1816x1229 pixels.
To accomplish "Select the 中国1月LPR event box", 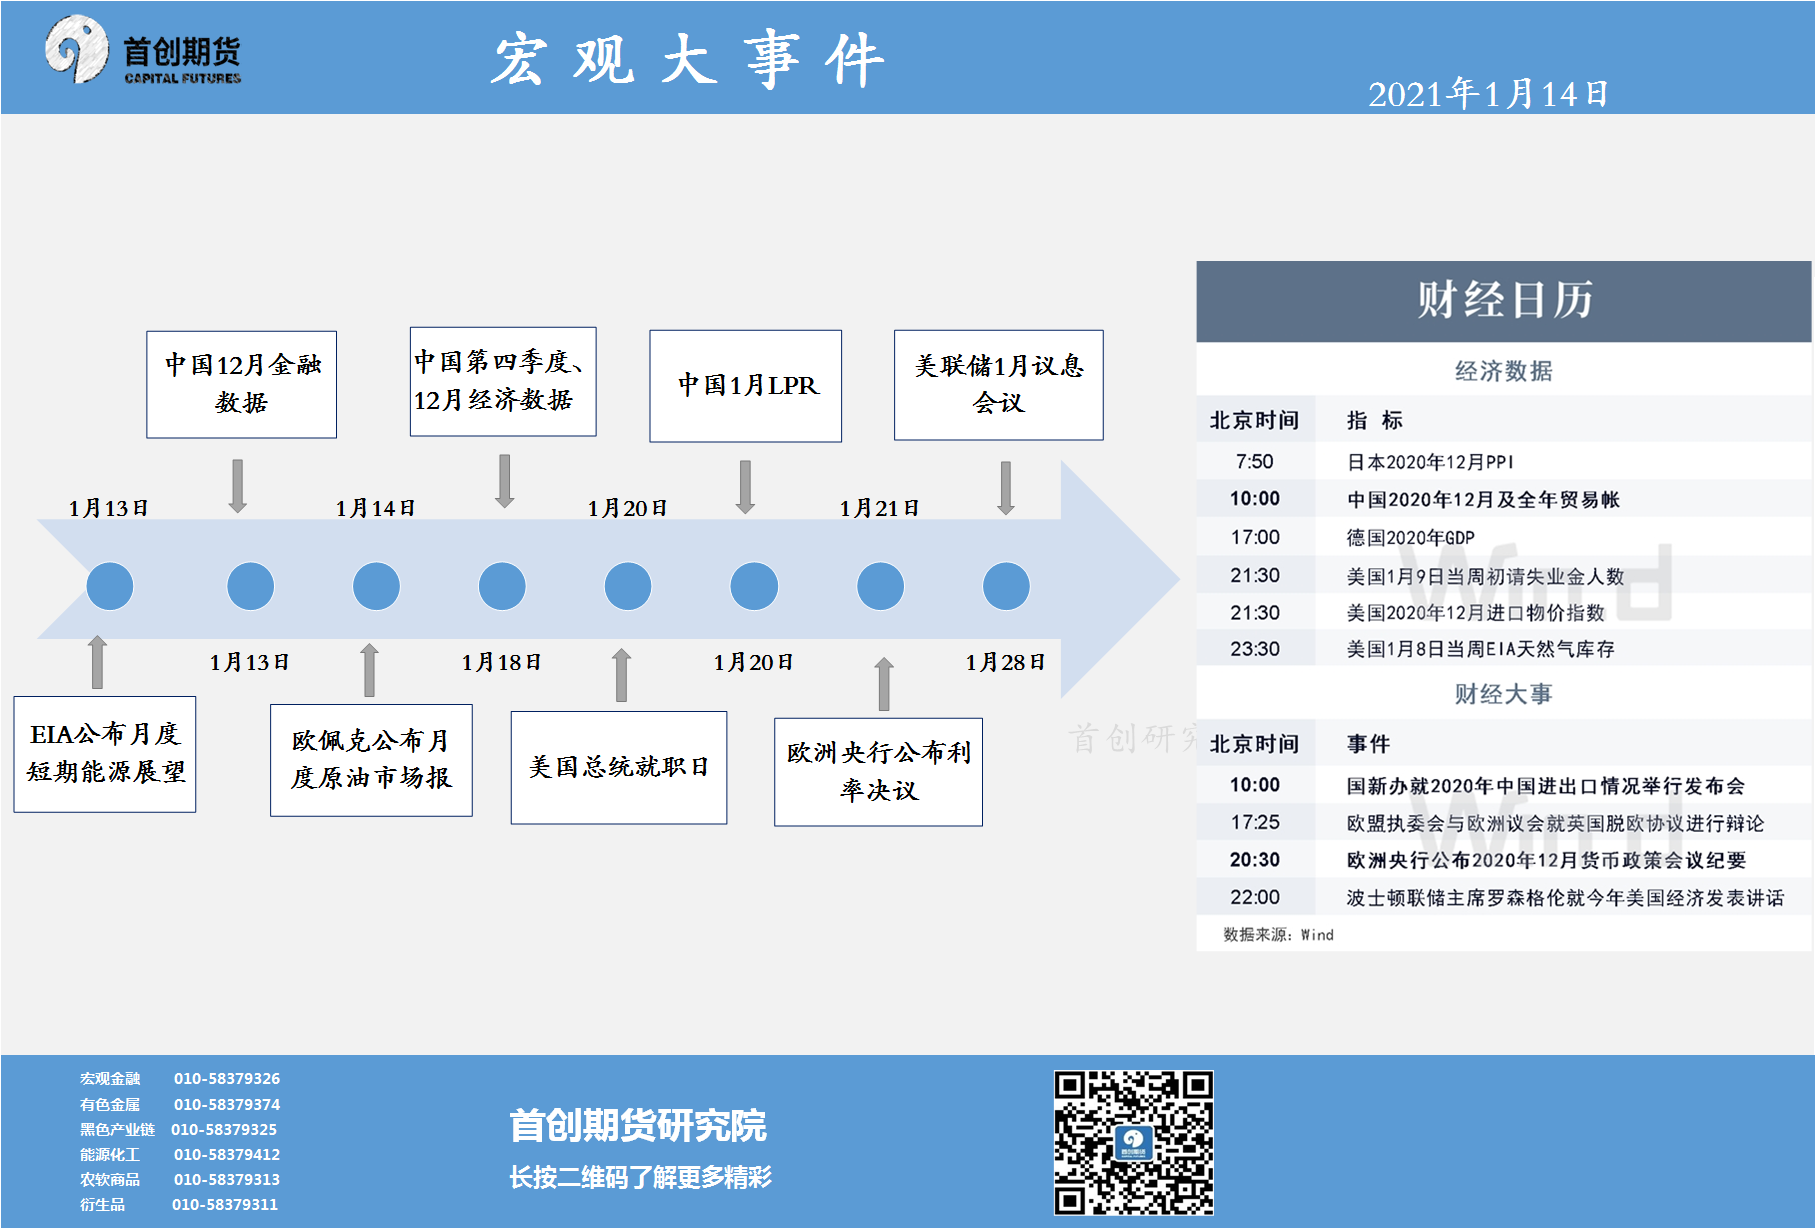I will coord(745,386).
